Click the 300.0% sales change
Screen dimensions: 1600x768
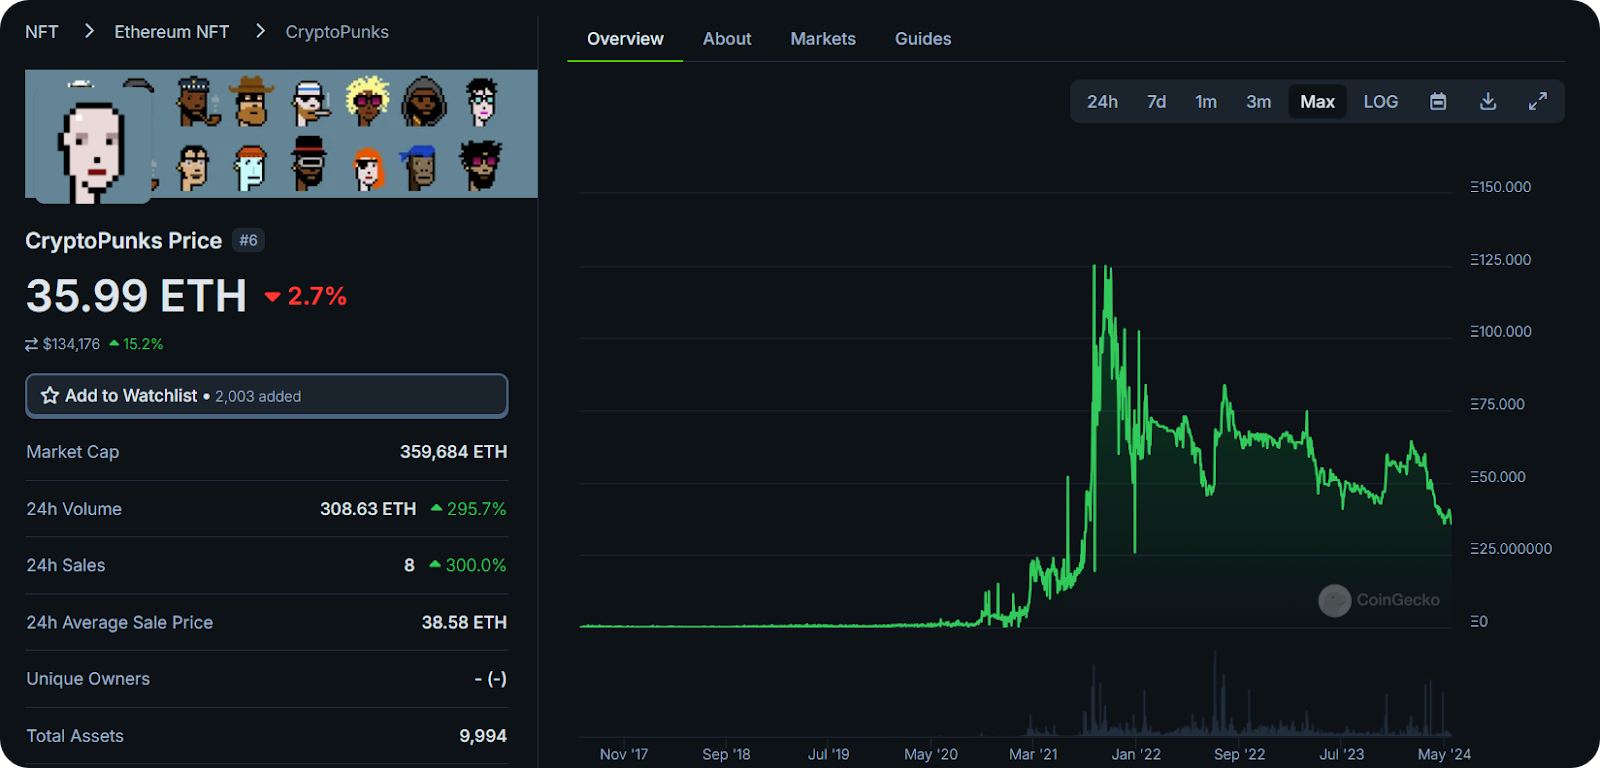[468, 565]
